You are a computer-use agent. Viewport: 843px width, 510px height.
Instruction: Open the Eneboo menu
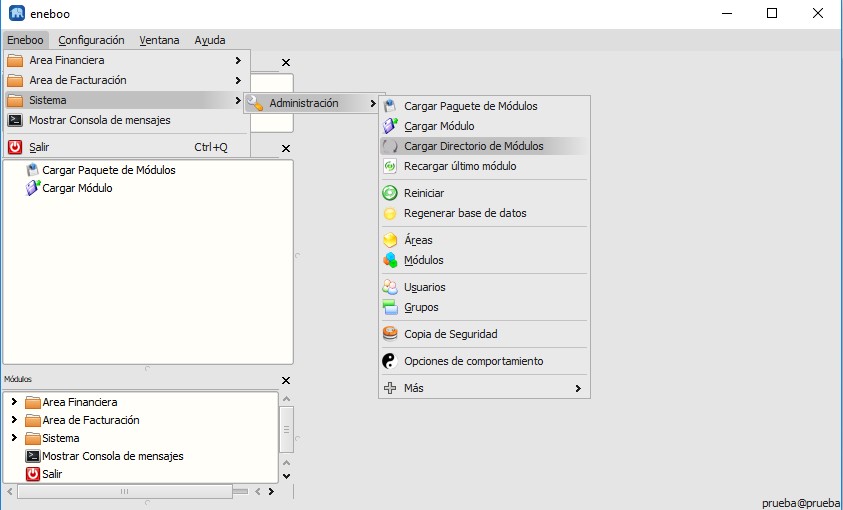pyautogui.click(x=25, y=40)
